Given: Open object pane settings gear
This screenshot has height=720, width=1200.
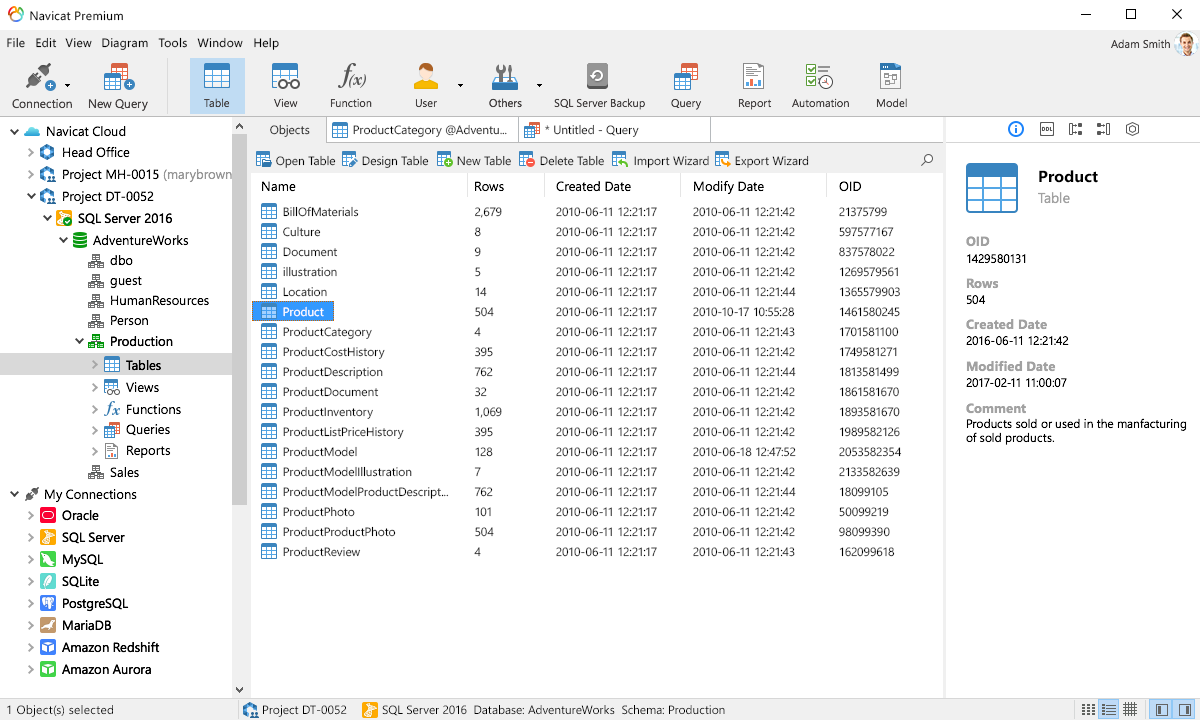Looking at the screenshot, I should [x=1132, y=128].
